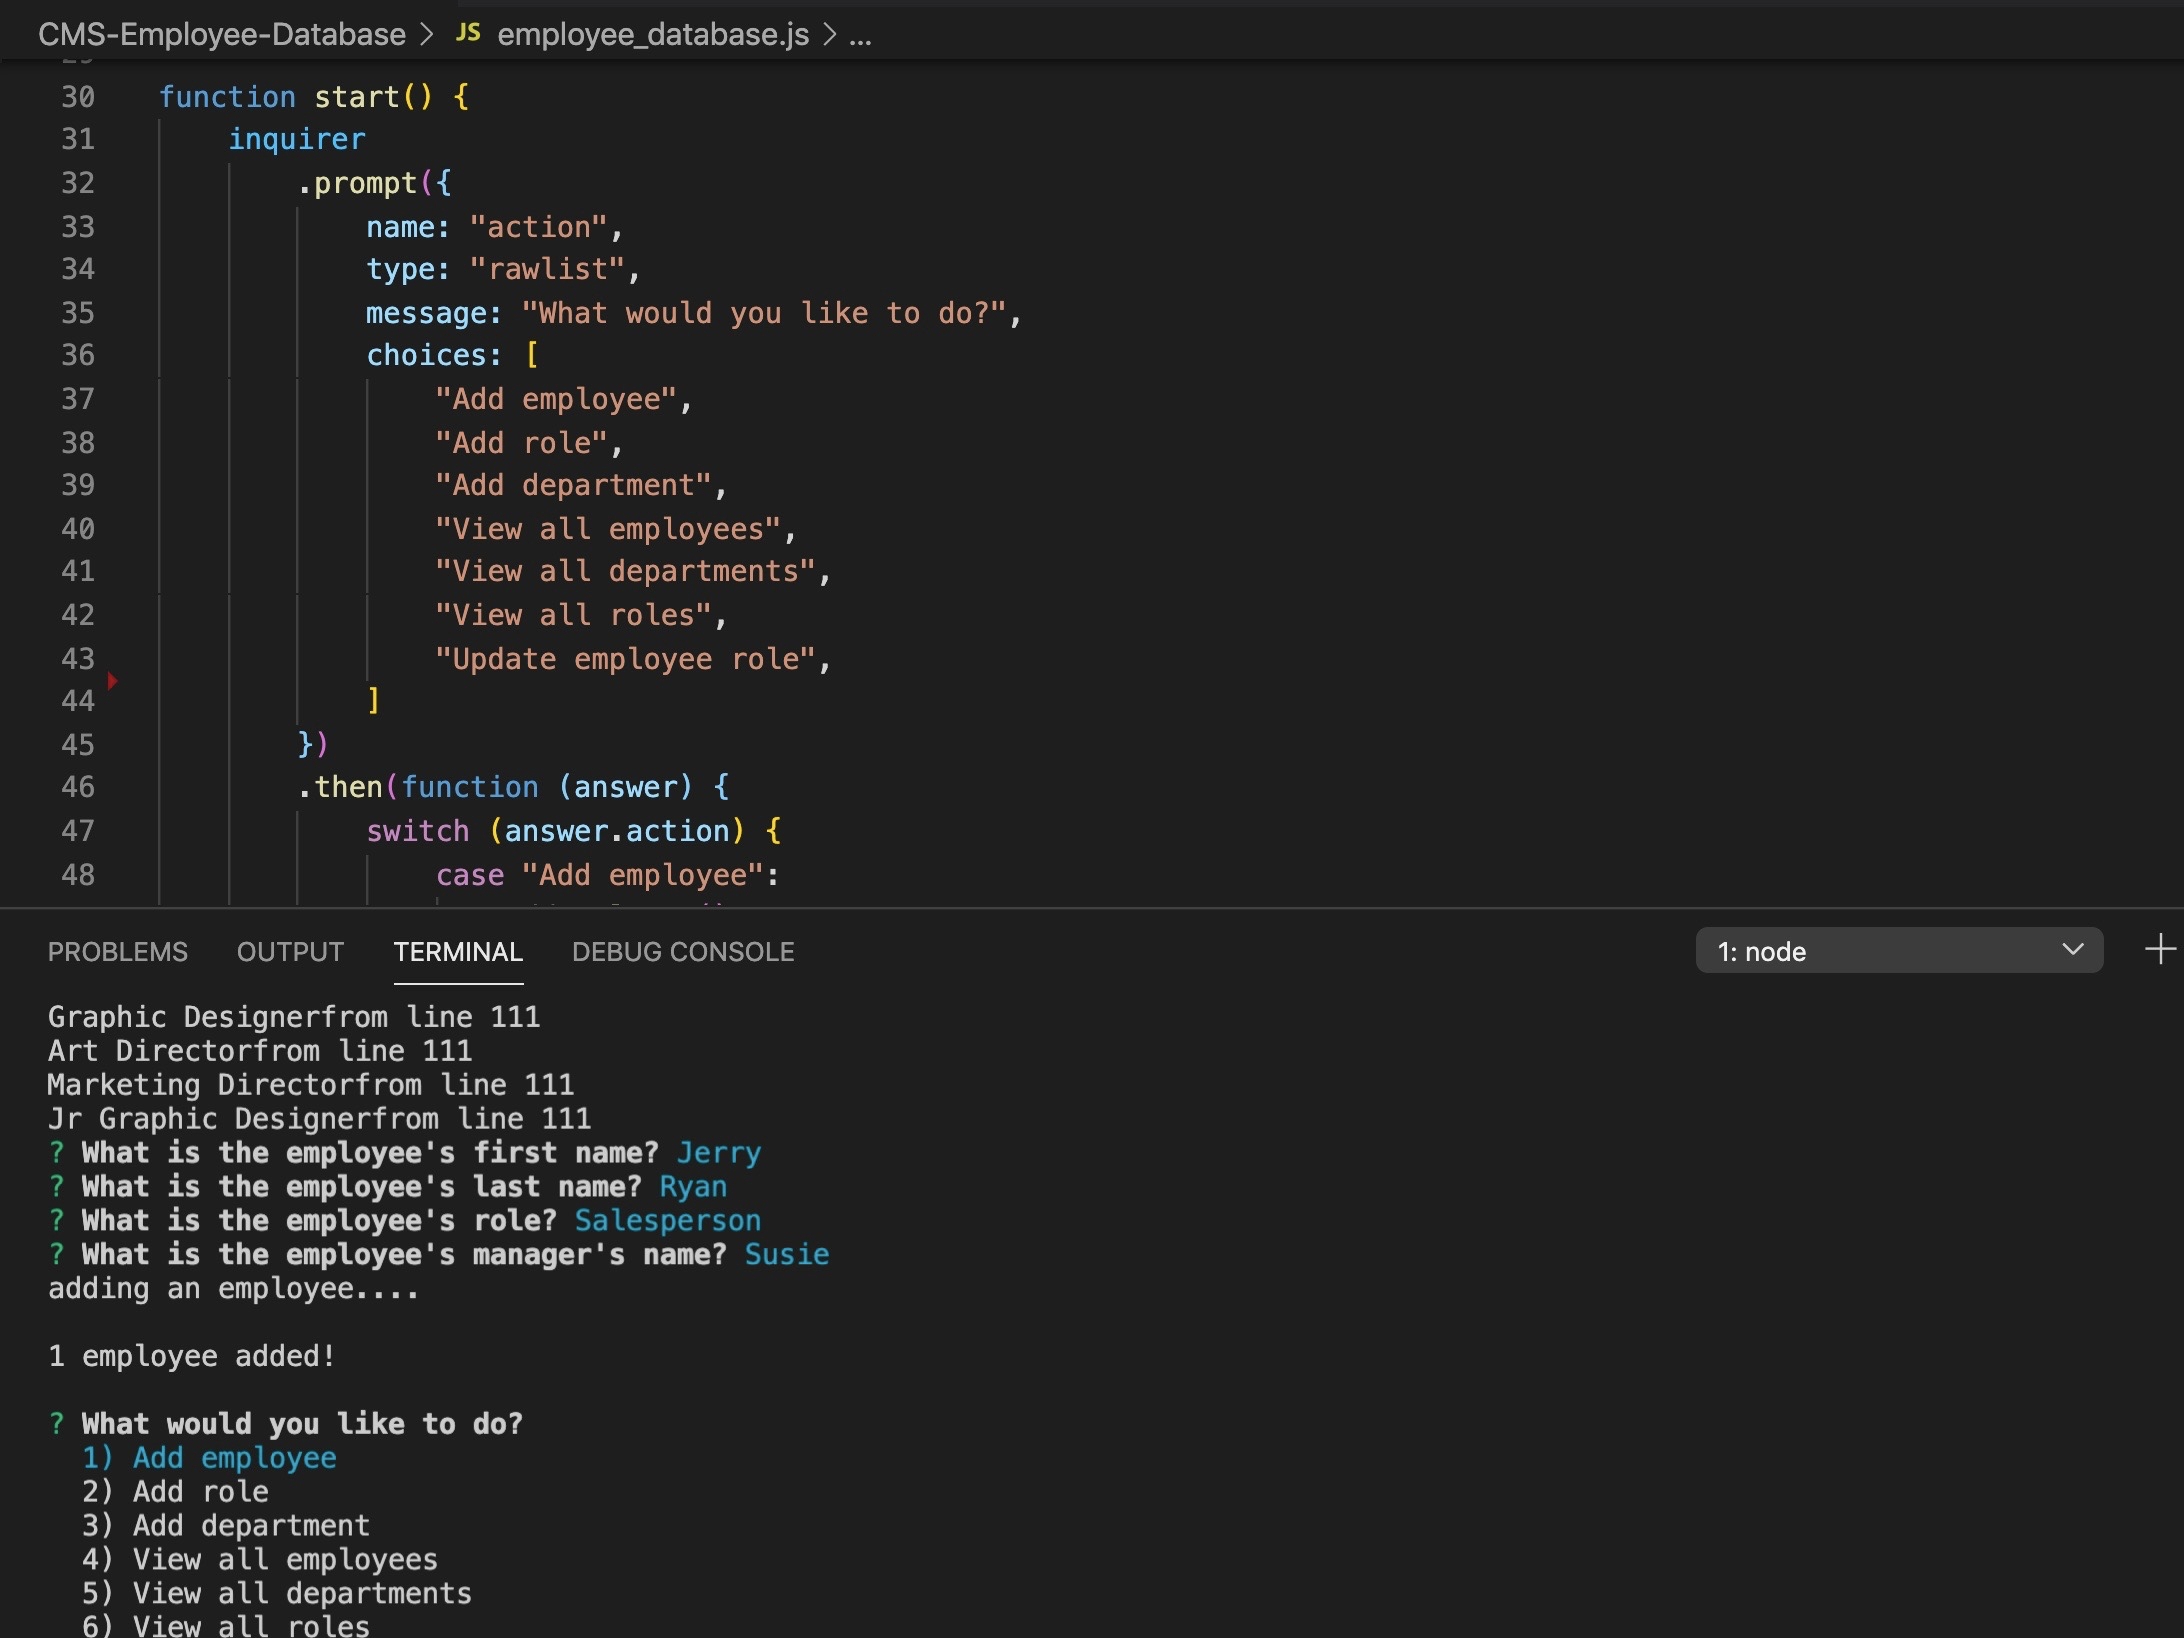Click line number 46 in the gutter
Viewport: 2184px width, 1638px height.
(78, 787)
